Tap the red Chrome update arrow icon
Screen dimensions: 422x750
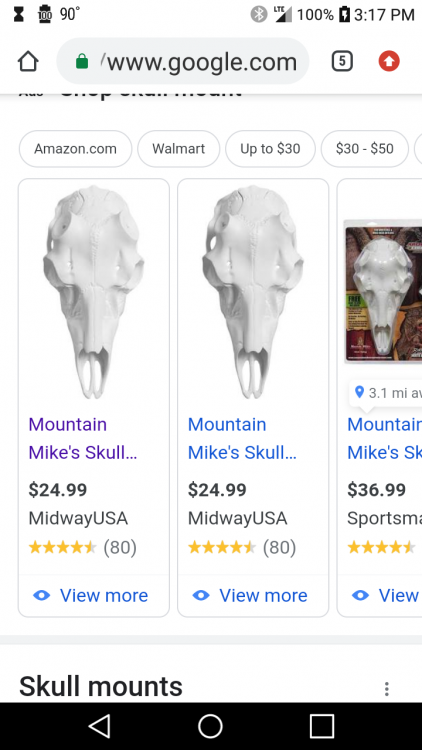pyautogui.click(x=389, y=62)
